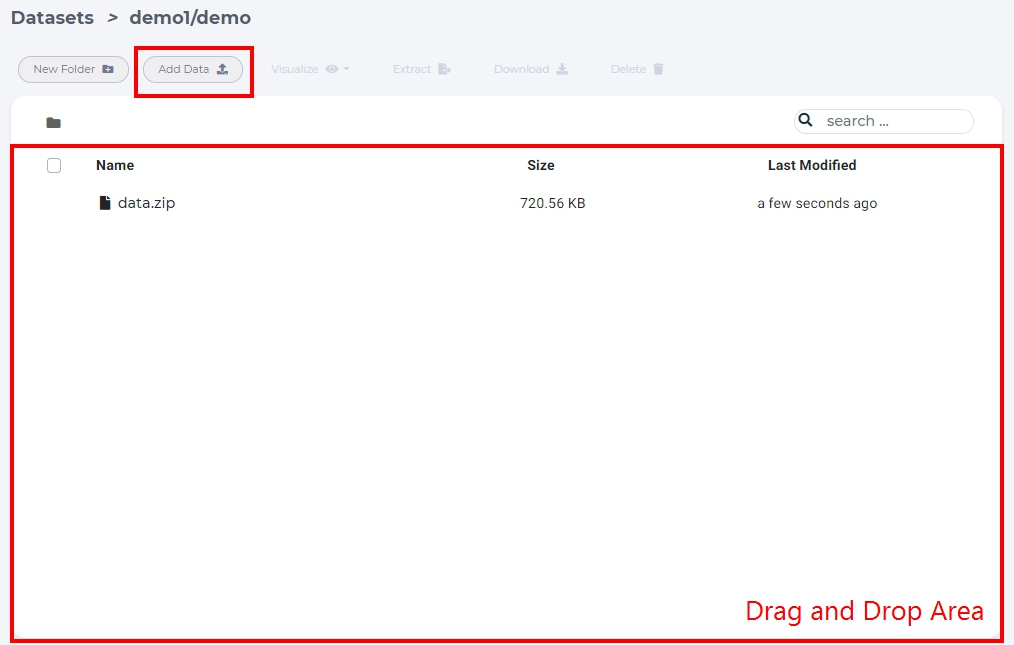Expand the Visualize dropdown arrow
The width and height of the screenshot is (1014, 645).
347,69
